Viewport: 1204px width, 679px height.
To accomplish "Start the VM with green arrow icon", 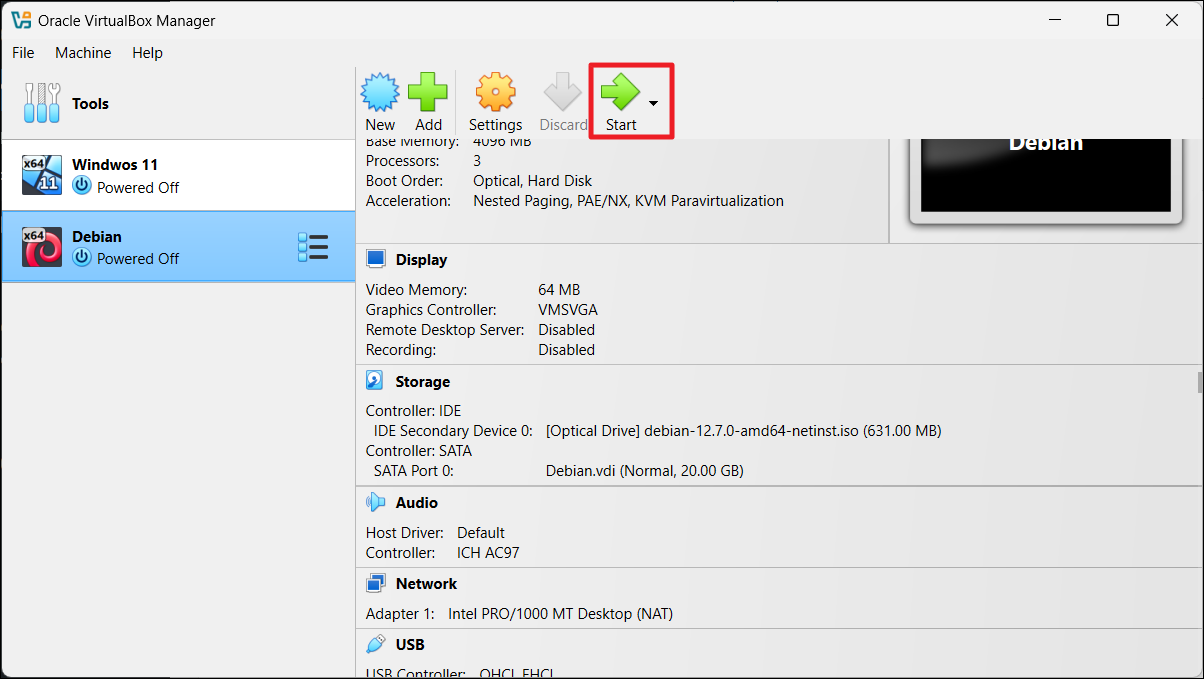I will coord(620,93).
